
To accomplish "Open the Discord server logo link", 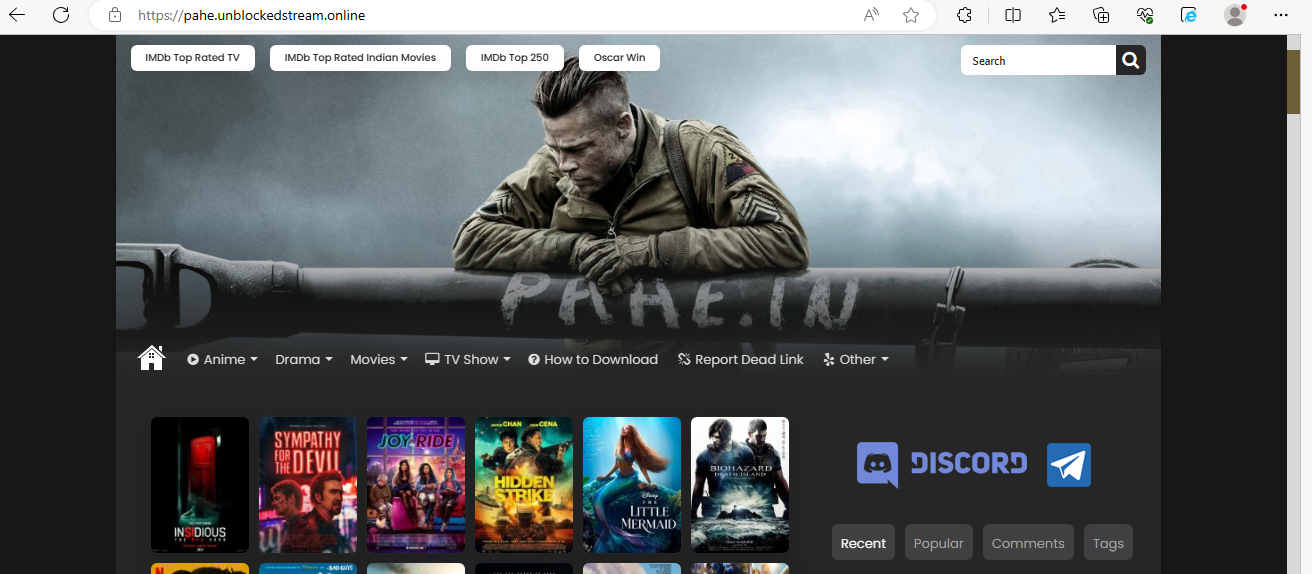I will (x=941, y=464).
